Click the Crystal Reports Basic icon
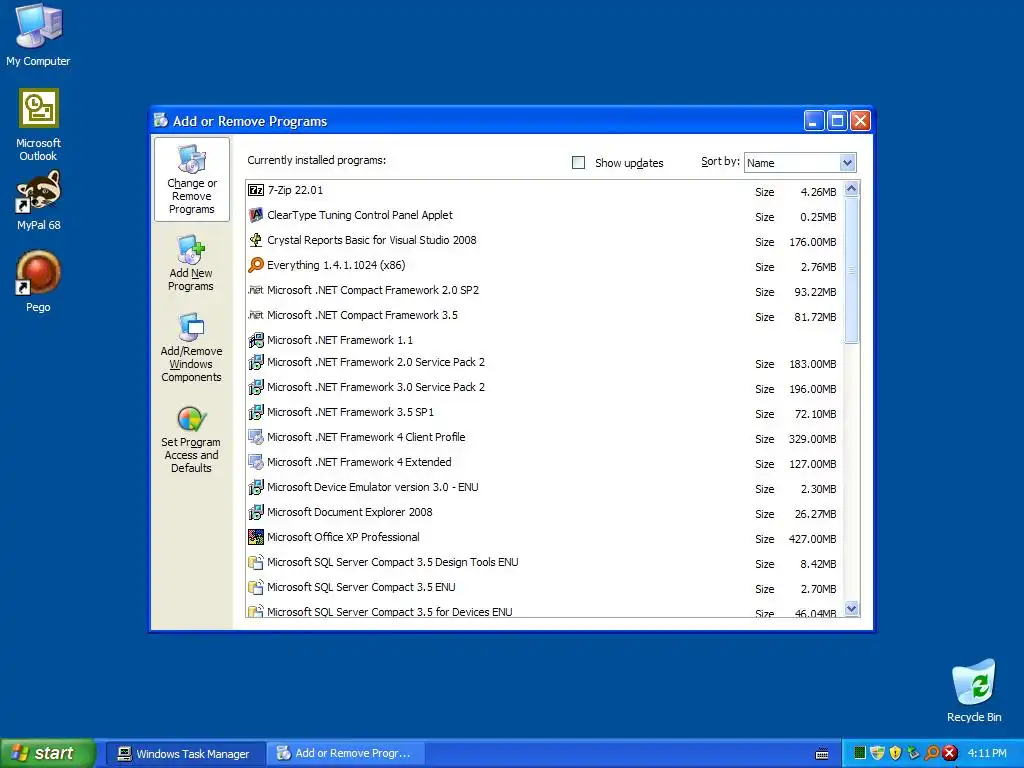Viewport: 1024px width, 768px height. click(256, 240)
